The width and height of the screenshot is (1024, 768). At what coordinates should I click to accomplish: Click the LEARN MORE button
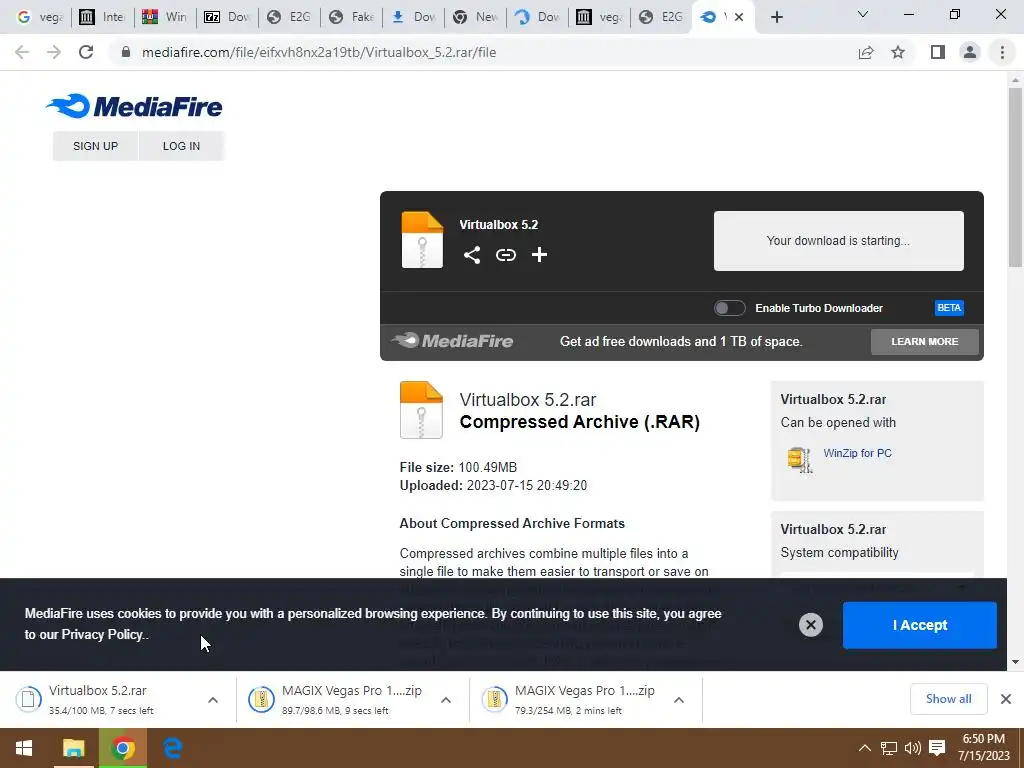[x=925, y=342]
